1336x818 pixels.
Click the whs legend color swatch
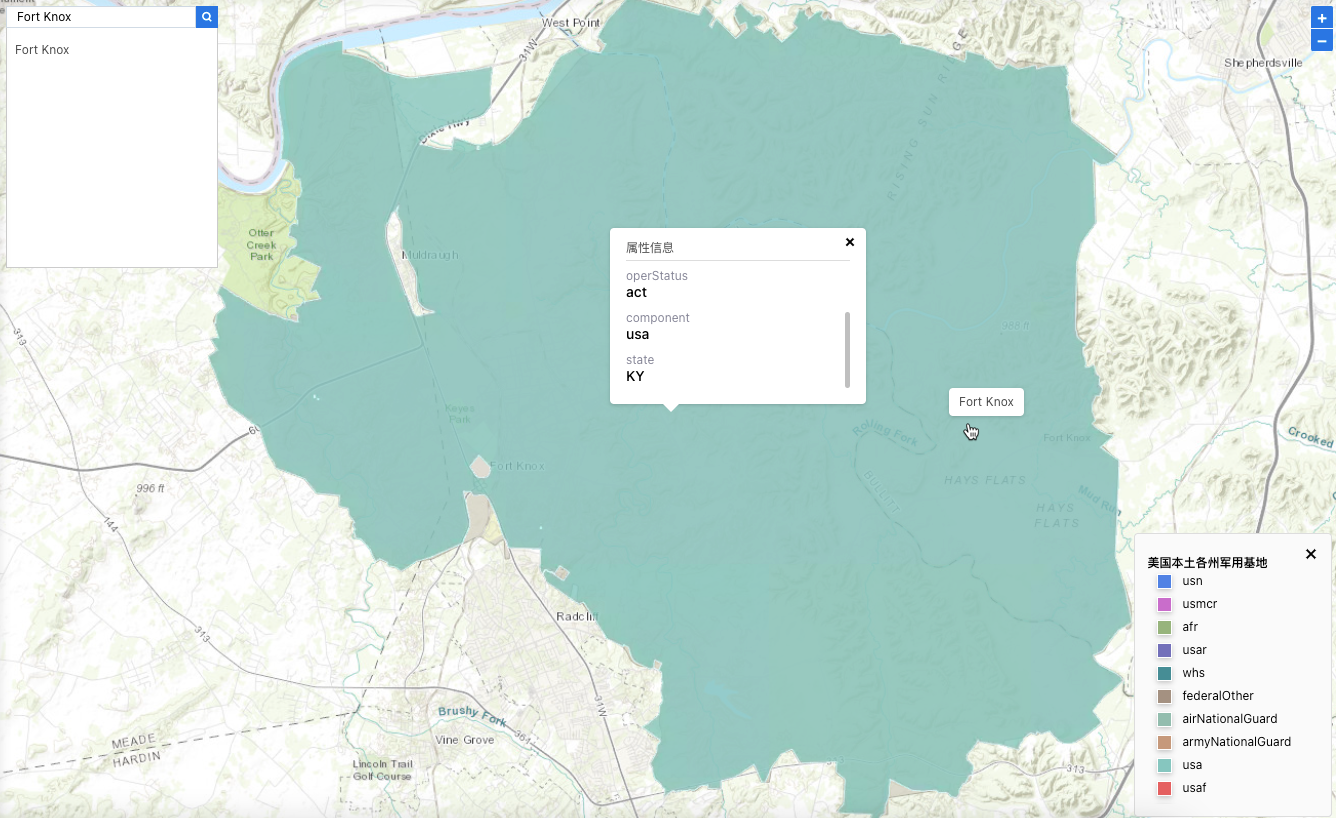click(1164, 673)
